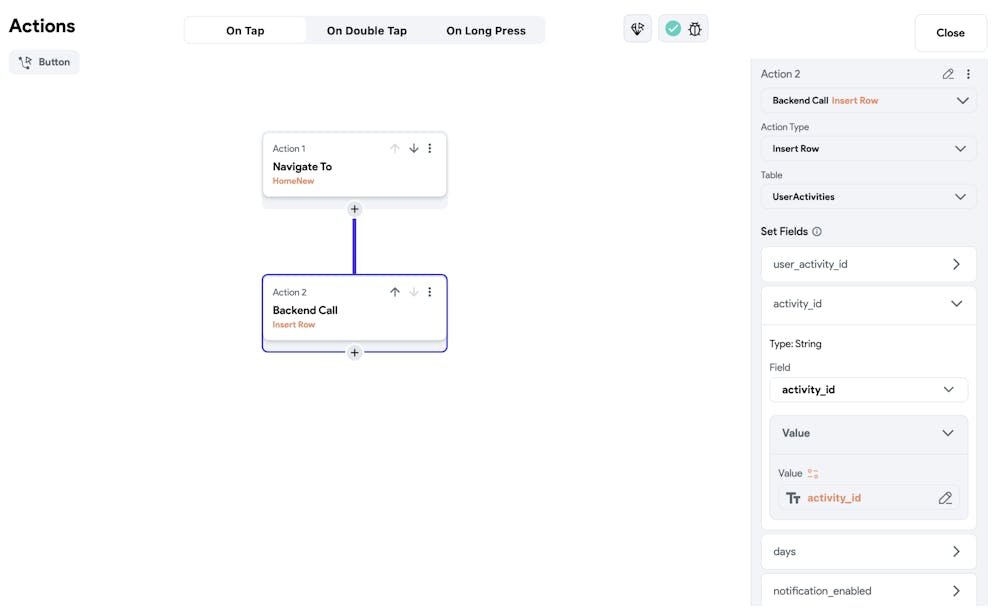
Task: Open the Field activity_id dropdown
Action: pyautogui.click(x=868, y=390)
